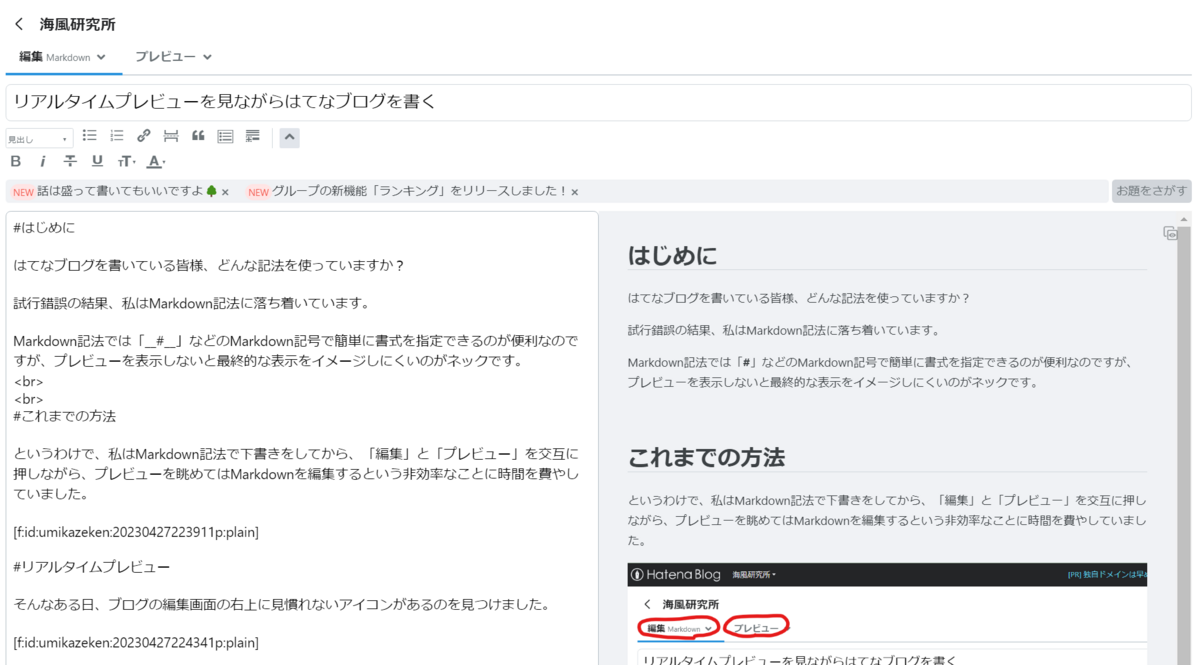
Task: Dismiss the 話は盛って書いてもいいですよ notice
Action: tap(225, 192)
